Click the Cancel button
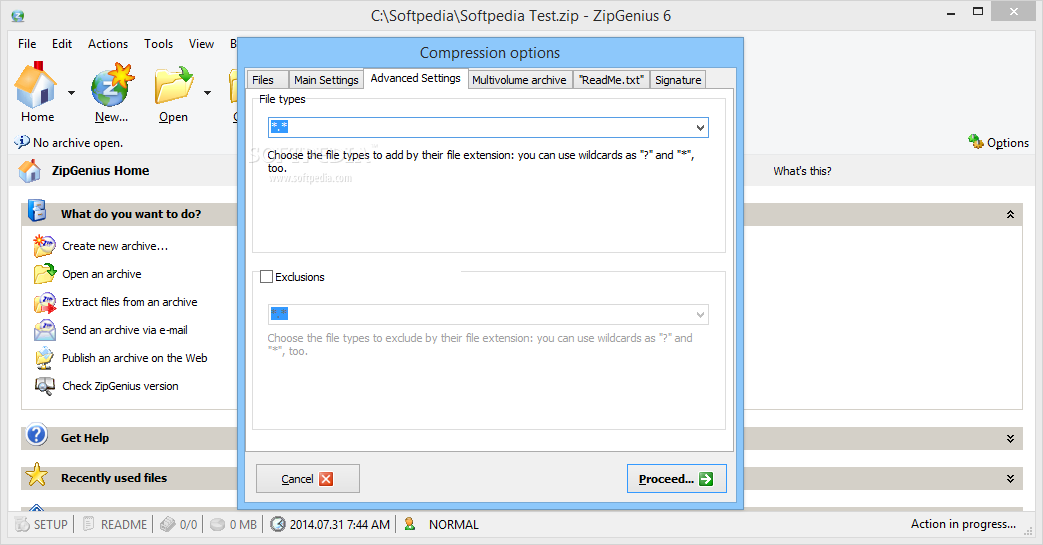The width and height of the screenshot is (1043, 545). pyautogui.click(x=308, y=478)
